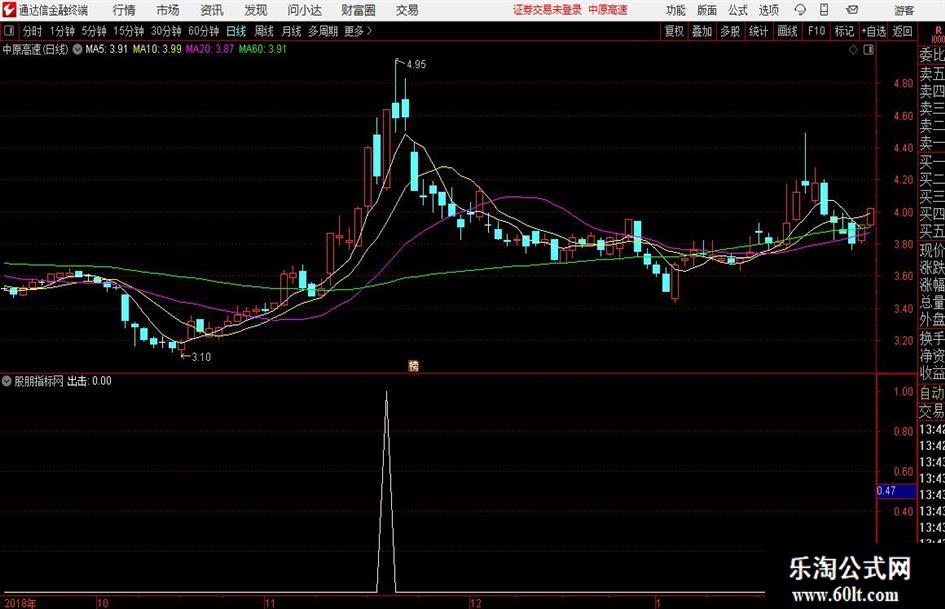The width and height of the screenshot is (945, 609).
Task: Select the 日线 daily period
Action: pyautogui.click(x=236, y=31)
